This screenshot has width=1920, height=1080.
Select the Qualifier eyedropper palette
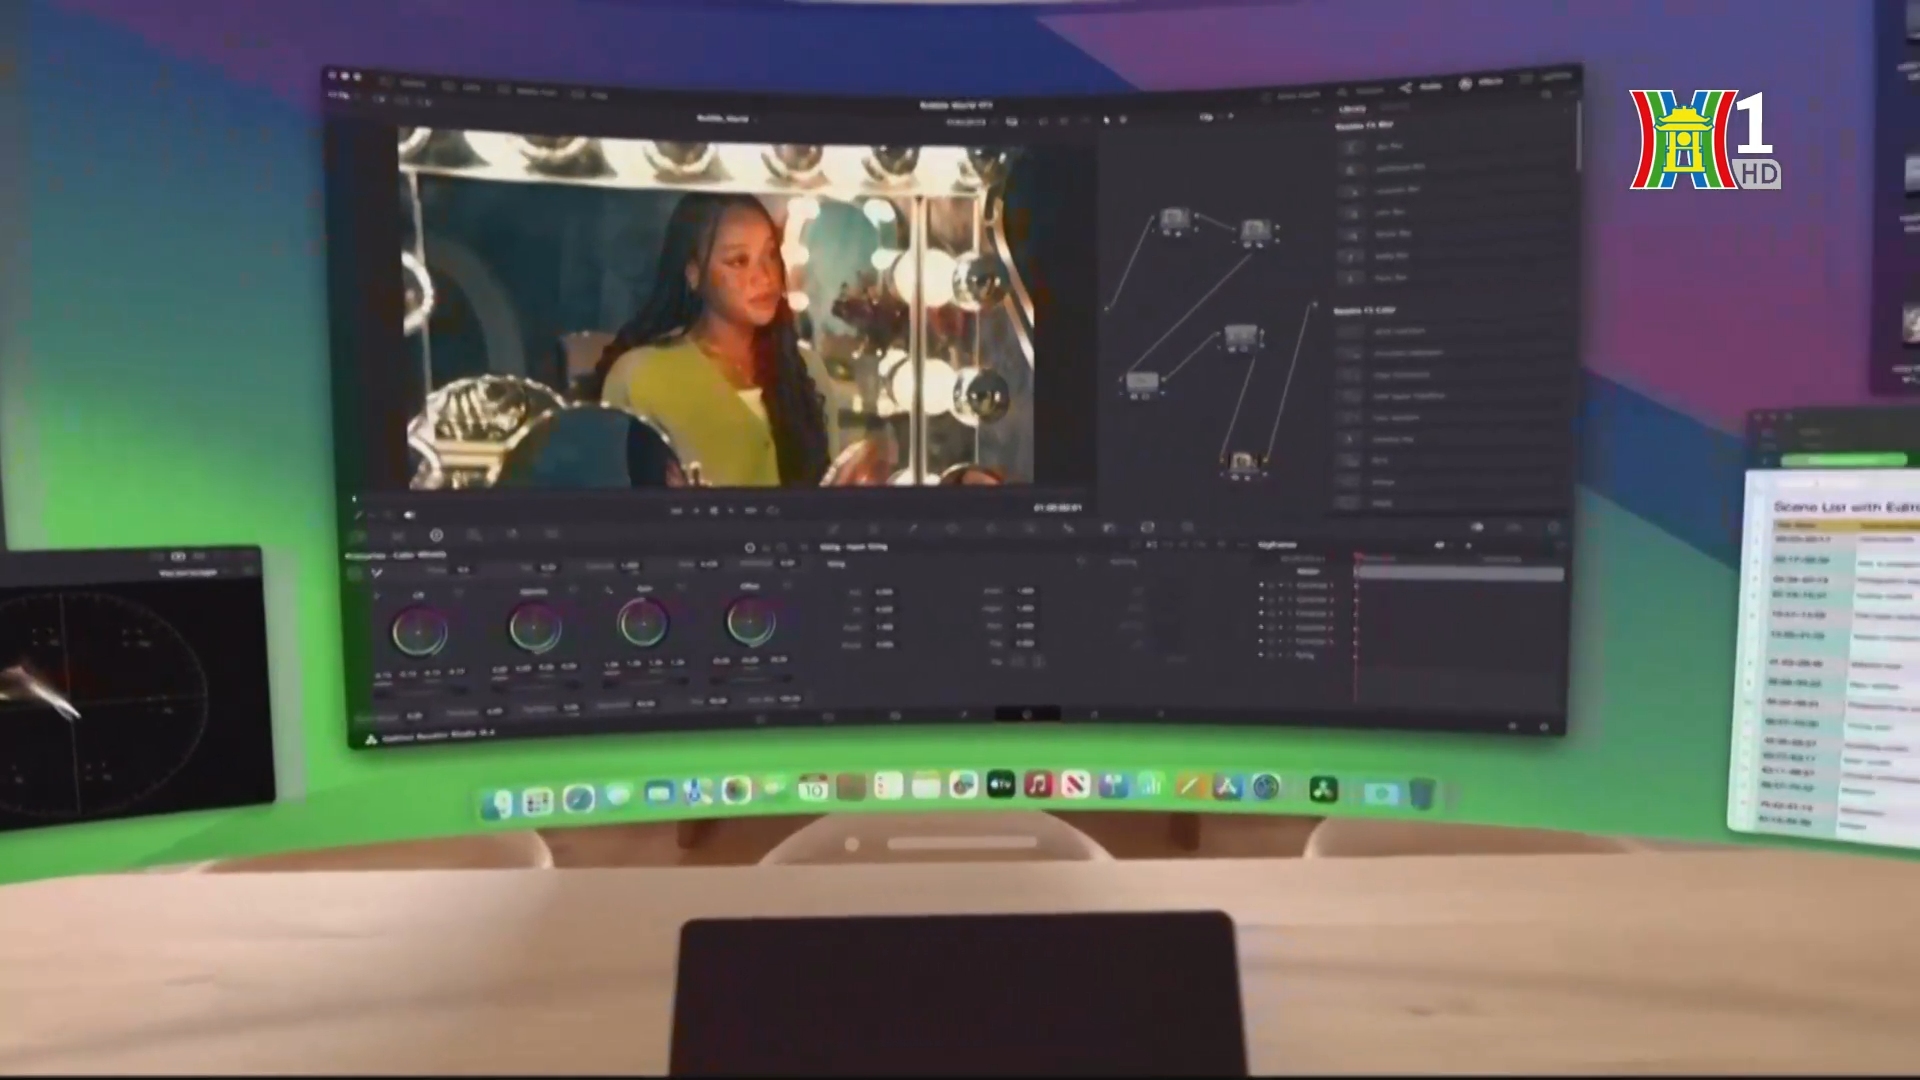pos(913,528)
